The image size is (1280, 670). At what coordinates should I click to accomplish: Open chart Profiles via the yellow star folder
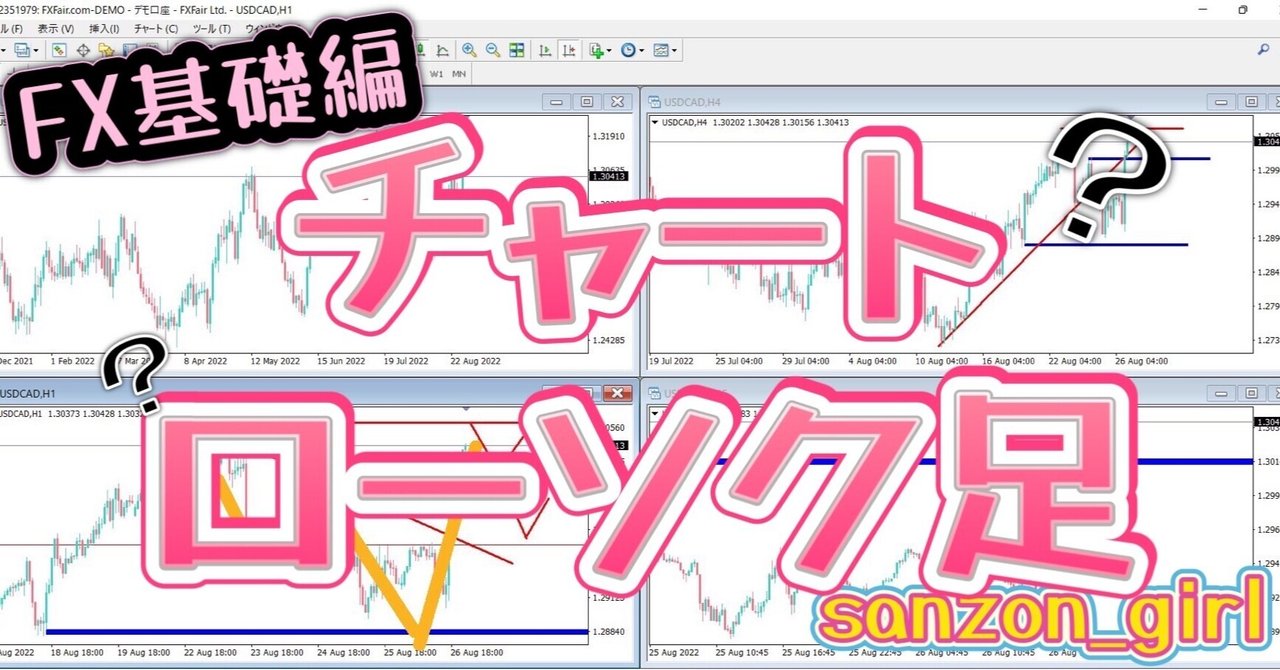[x=107, y=50]
